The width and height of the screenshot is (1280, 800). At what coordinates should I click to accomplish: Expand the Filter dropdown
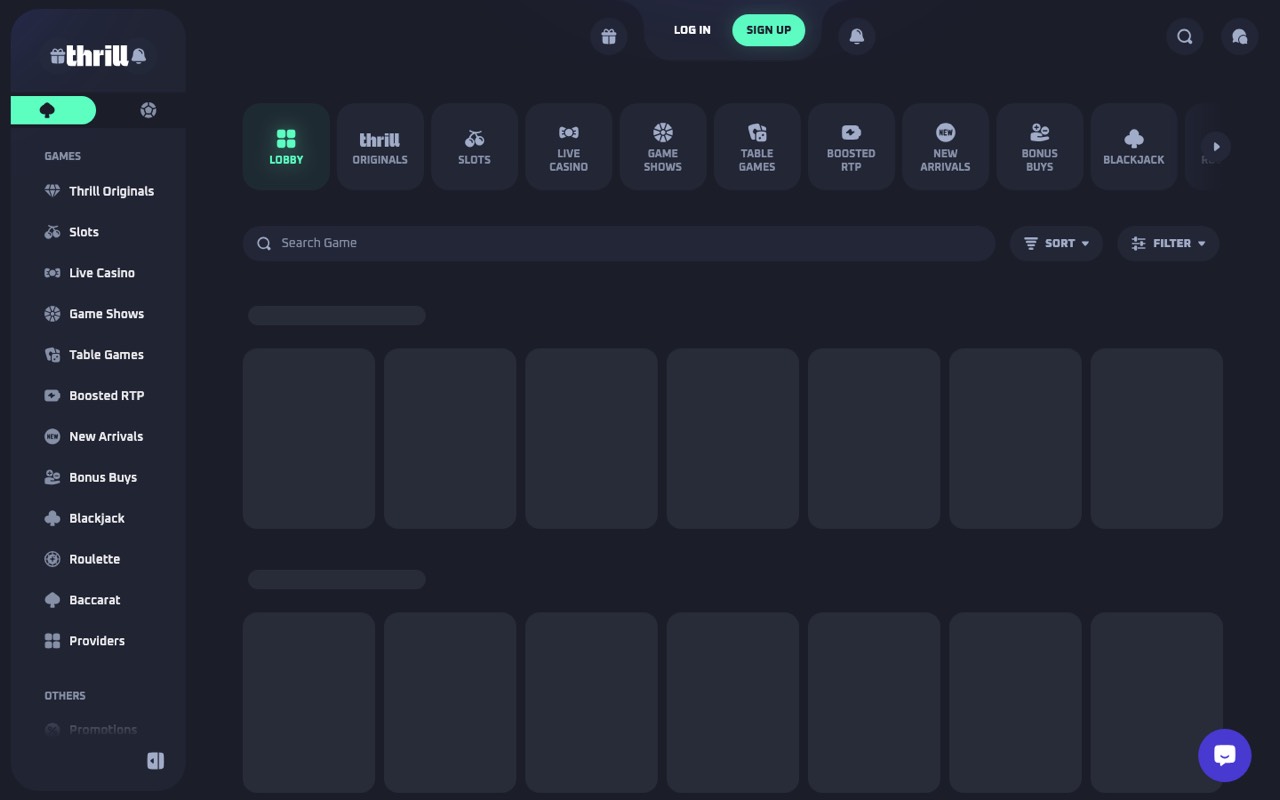[1168, 243]
